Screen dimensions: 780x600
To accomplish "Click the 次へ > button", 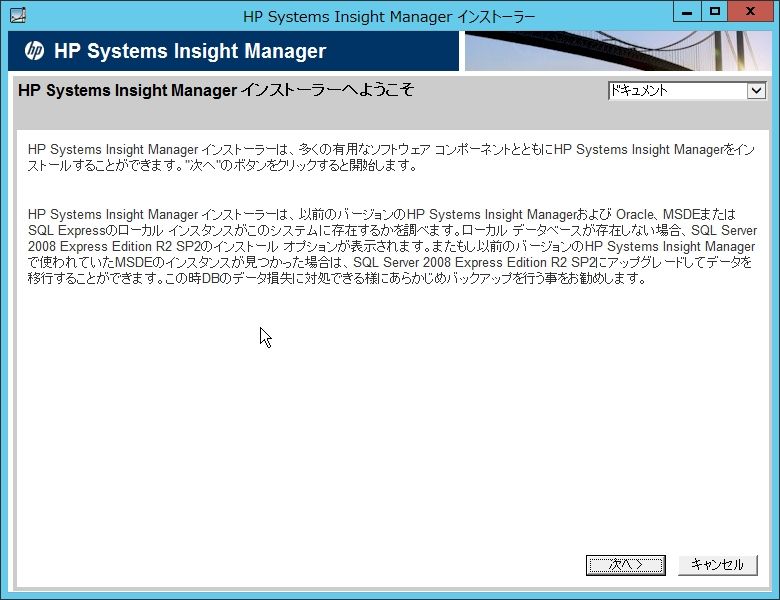I will coord(625,565).
